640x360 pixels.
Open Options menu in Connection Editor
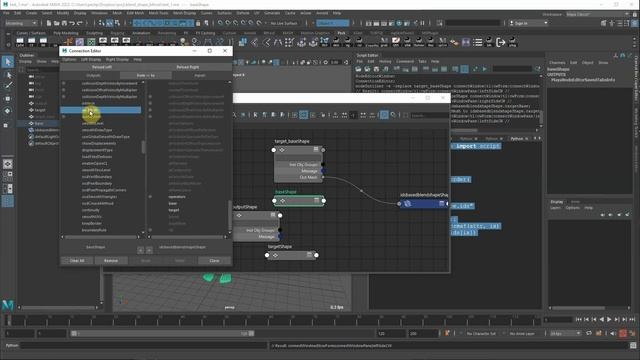(x=69, y=60)
